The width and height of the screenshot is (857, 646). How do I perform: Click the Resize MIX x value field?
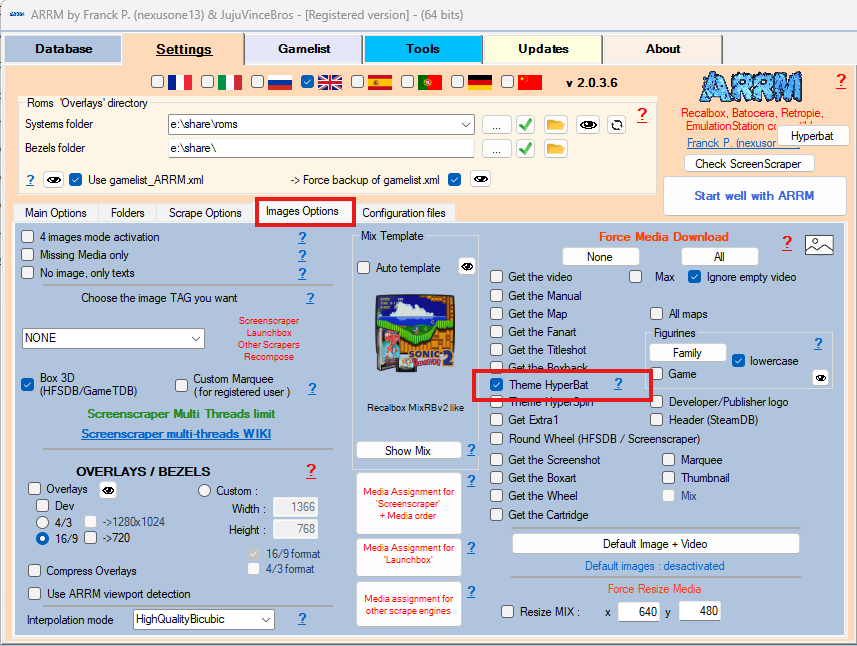637,611
